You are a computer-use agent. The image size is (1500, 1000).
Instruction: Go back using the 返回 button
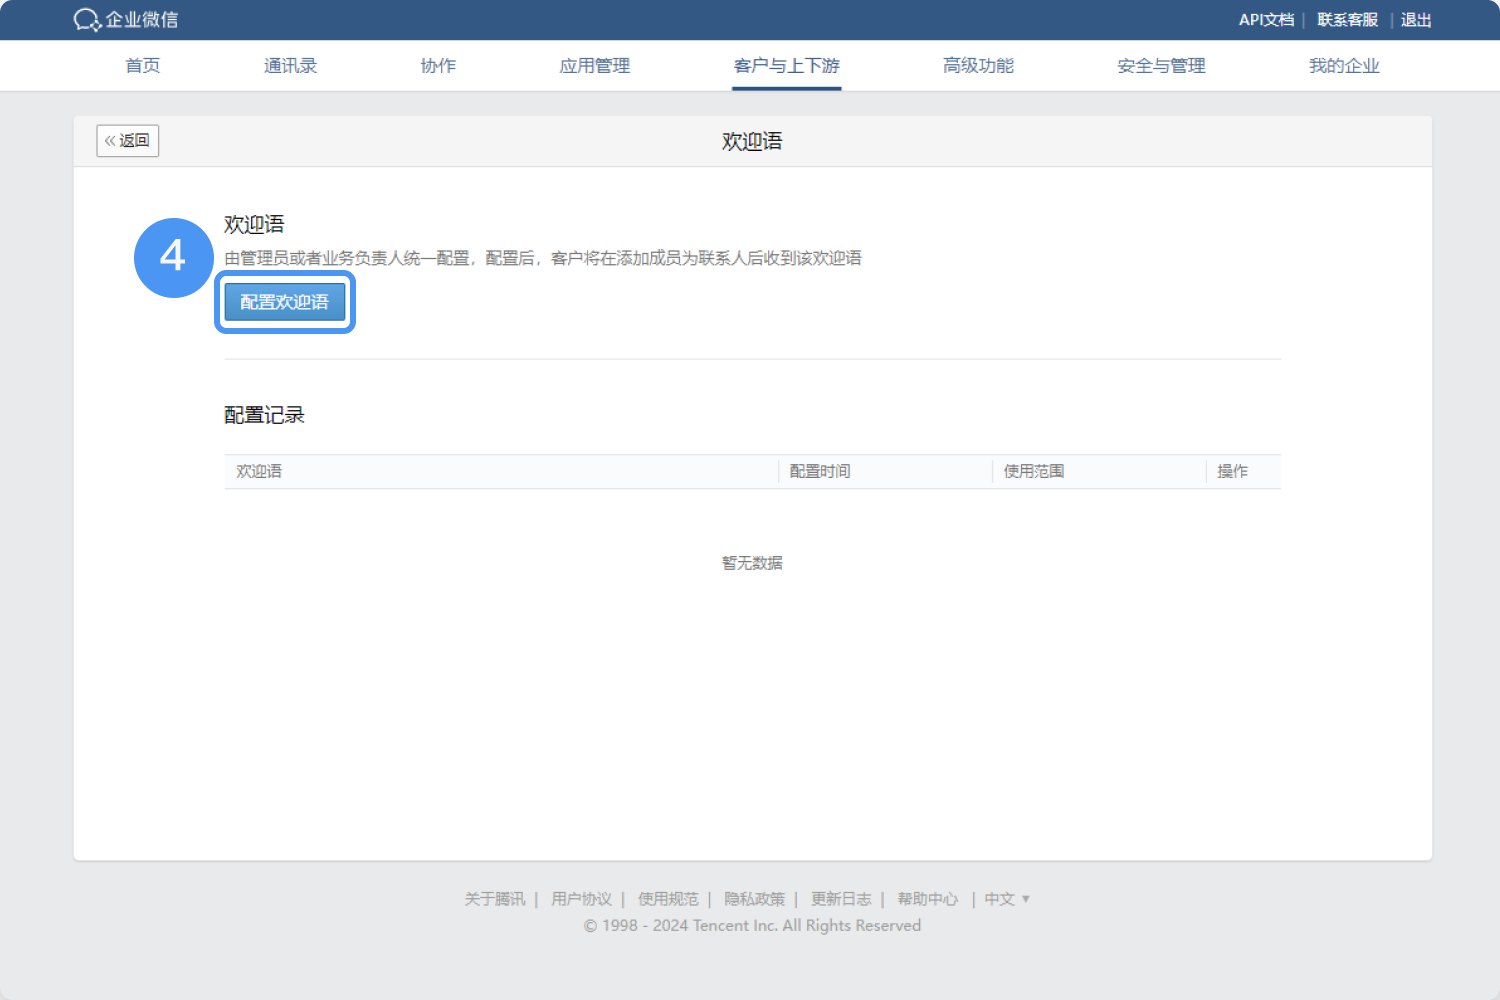(x=128, y=141)
